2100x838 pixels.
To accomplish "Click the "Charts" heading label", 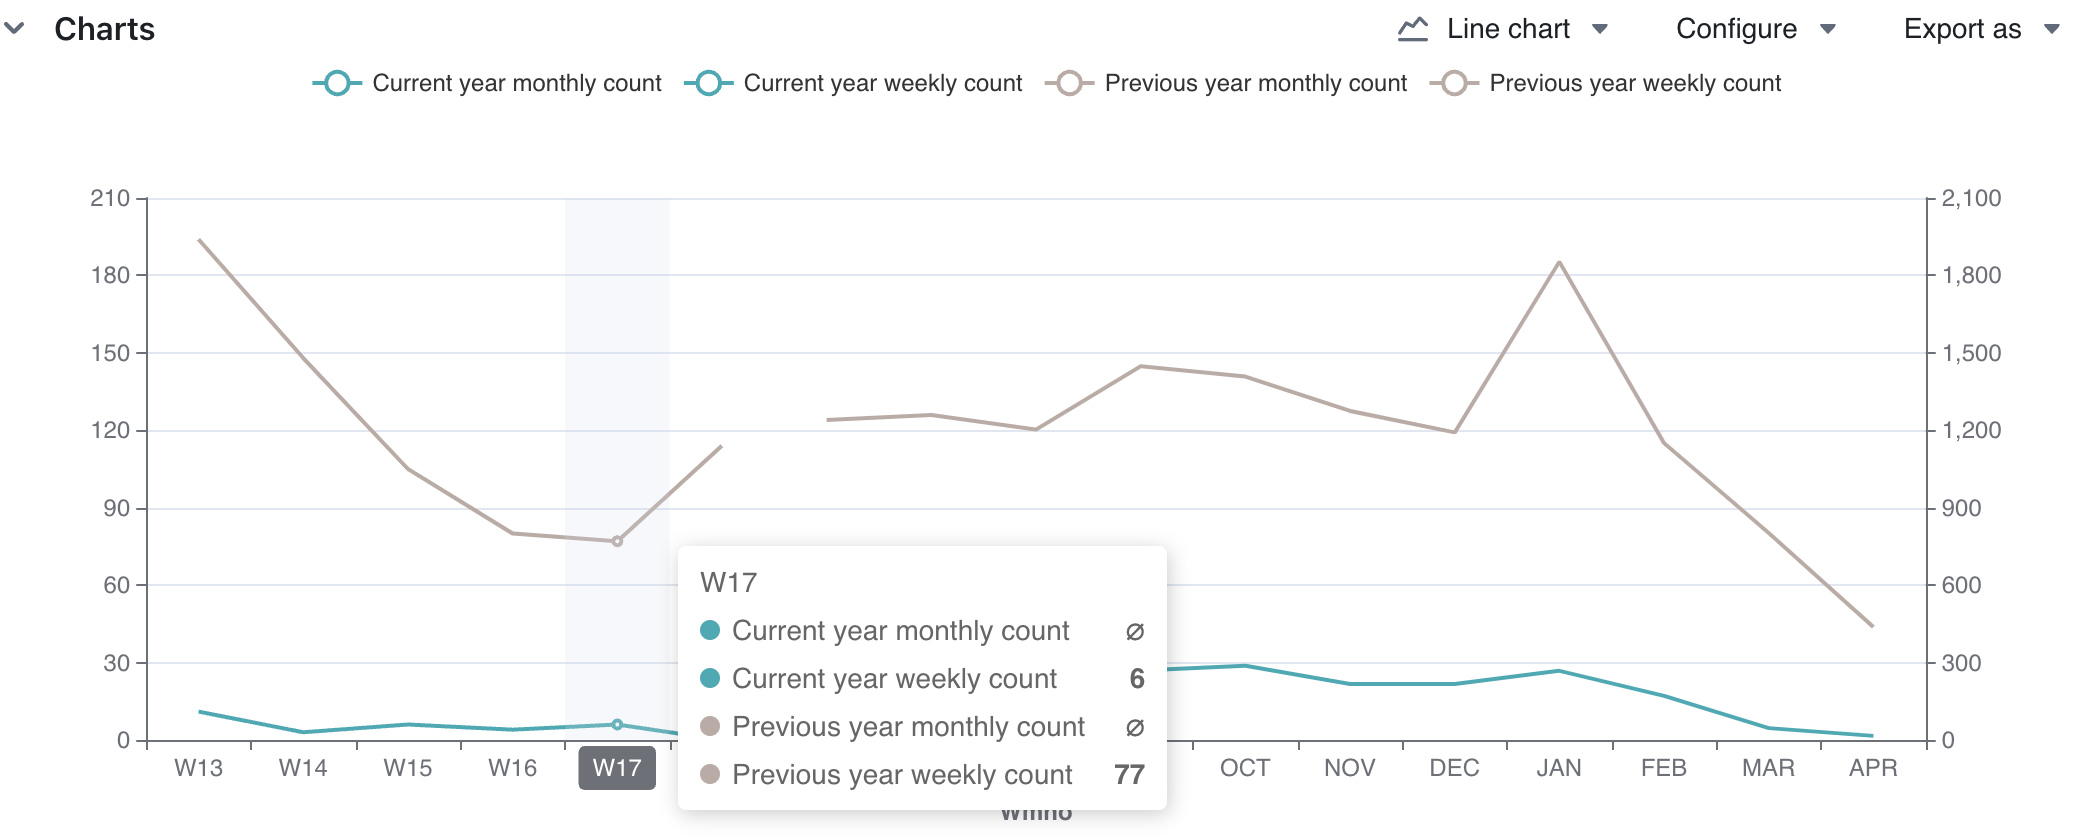I will [x=105, y=29].
